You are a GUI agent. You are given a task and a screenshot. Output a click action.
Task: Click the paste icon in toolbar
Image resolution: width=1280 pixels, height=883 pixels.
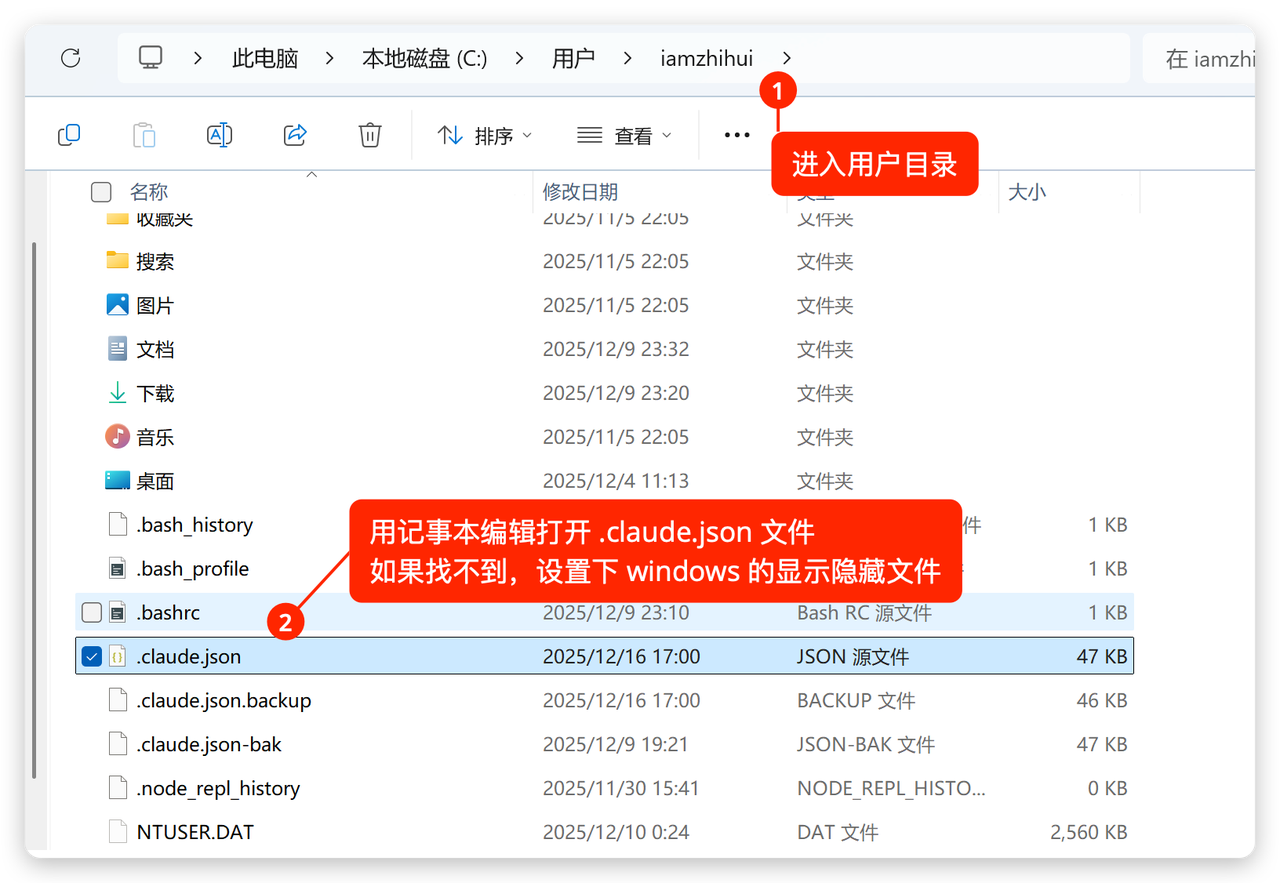click(x=145, y=135)
